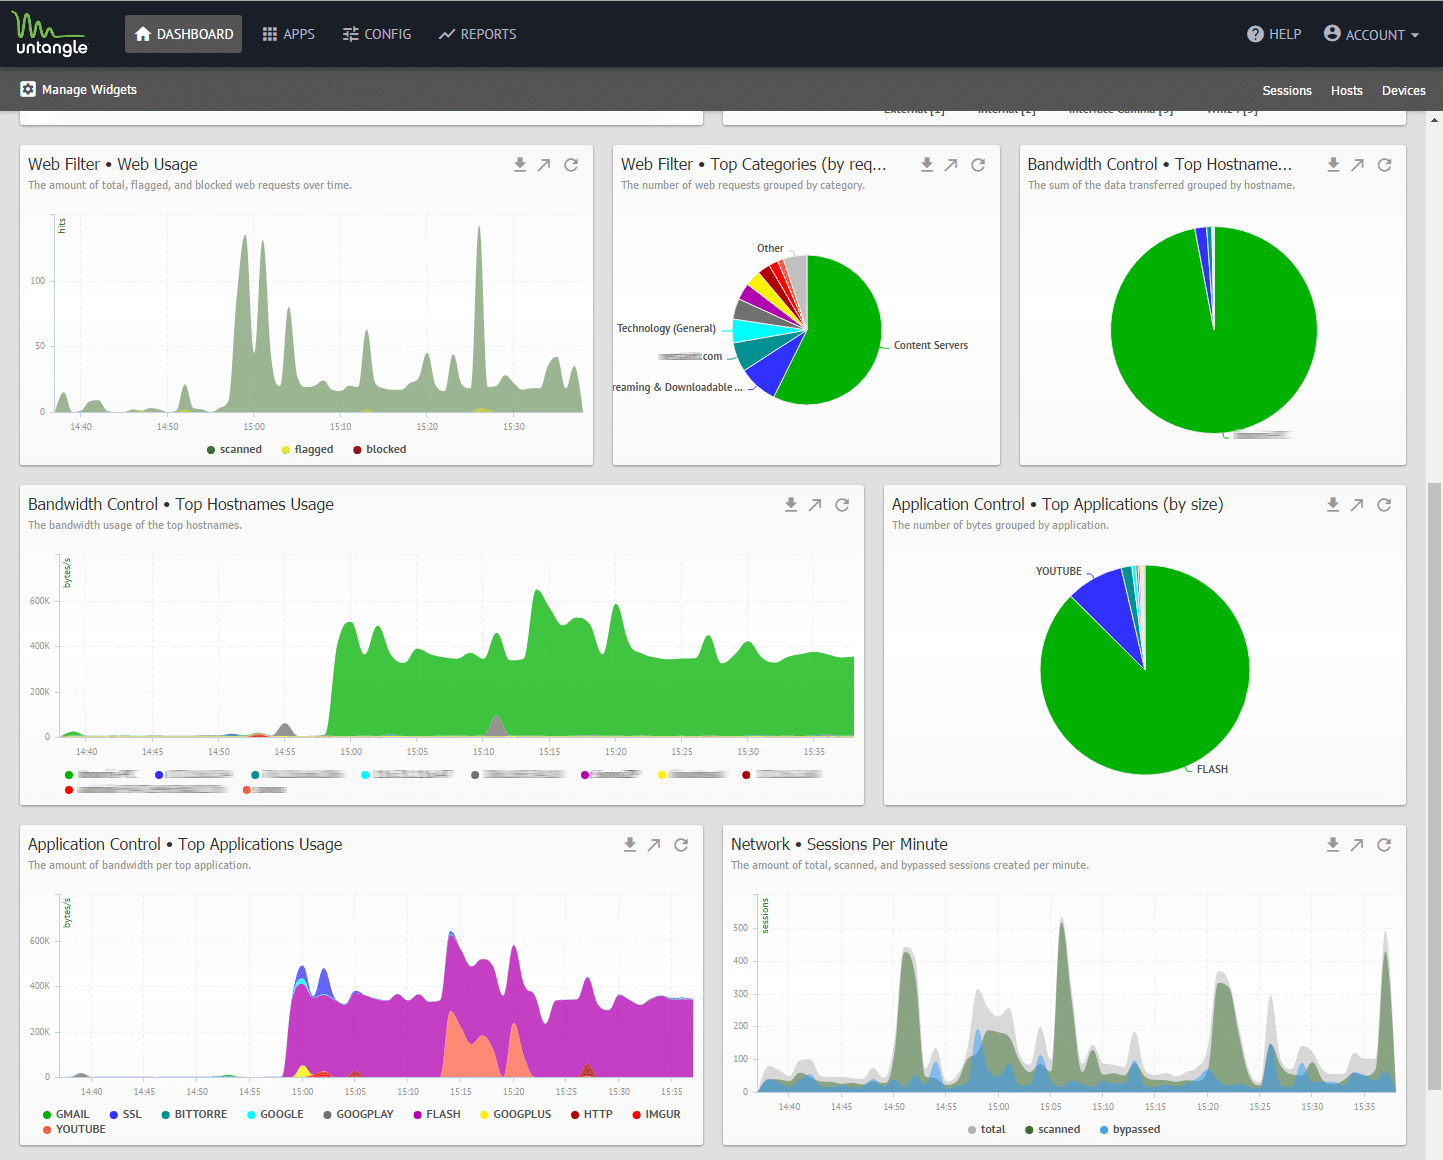Screen dimensions: 1443x1160
Task: View the Hosts page
Action: (1347, 90)
